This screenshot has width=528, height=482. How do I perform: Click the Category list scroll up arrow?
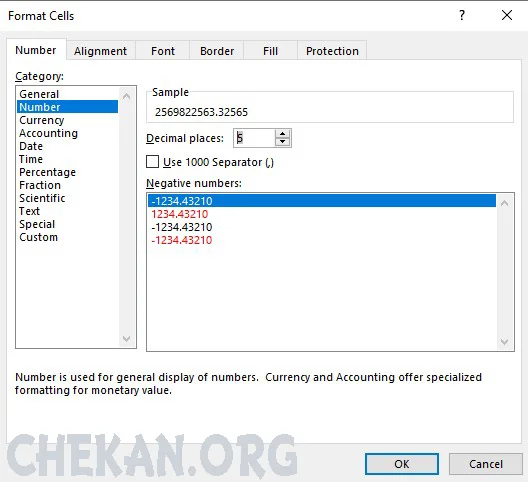127,96
